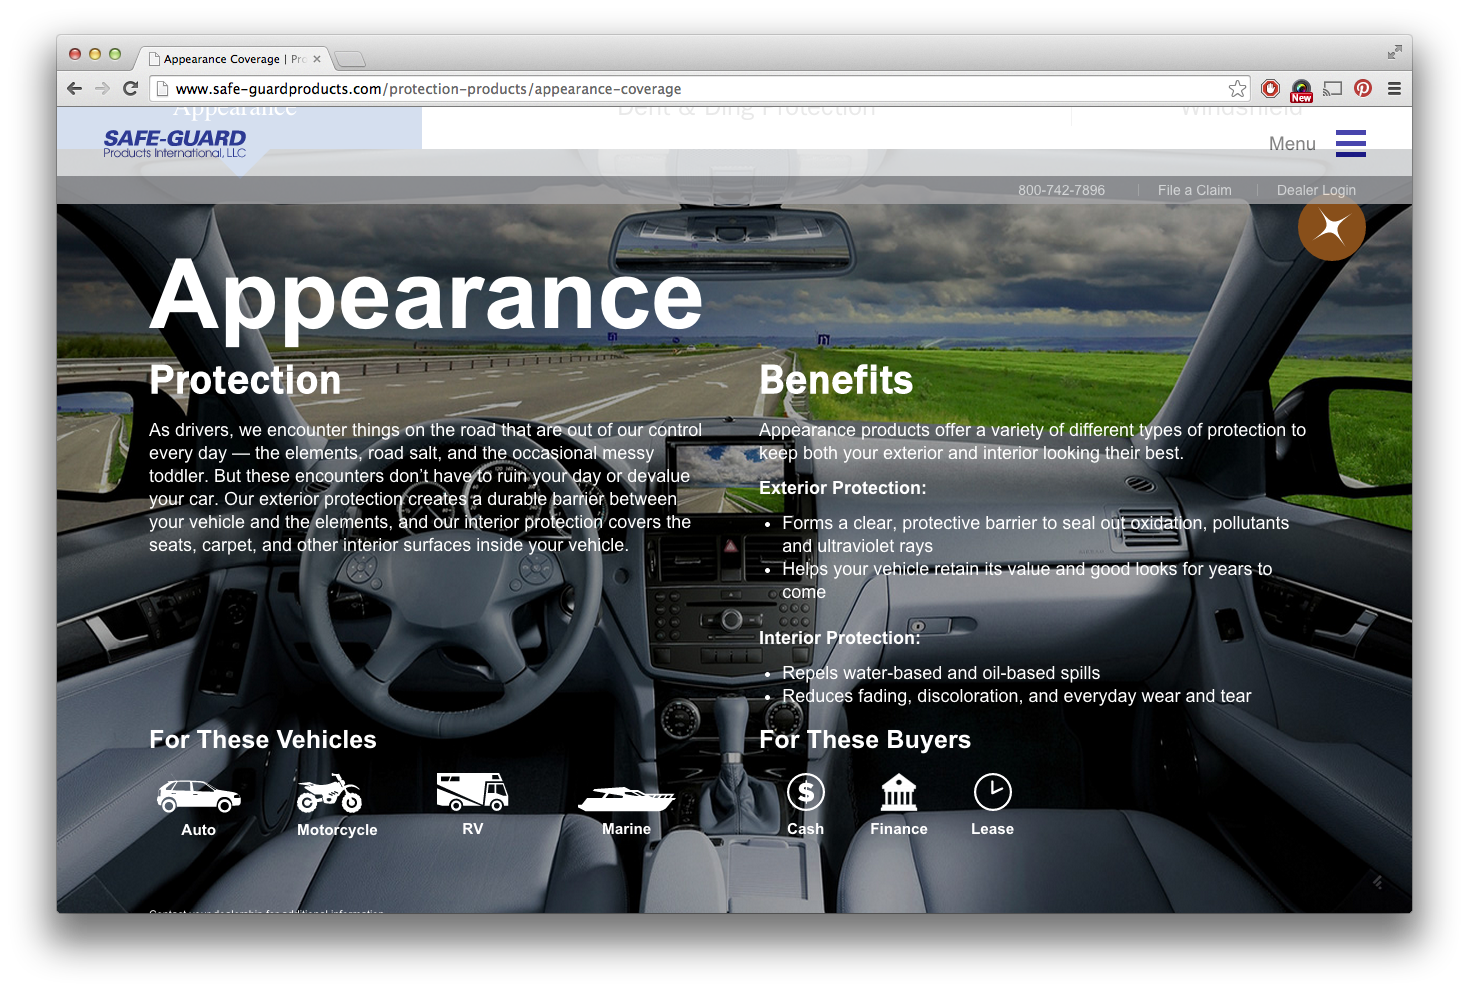
Task: Open the Chromecast extension icon
Action: click(1331, 88)
